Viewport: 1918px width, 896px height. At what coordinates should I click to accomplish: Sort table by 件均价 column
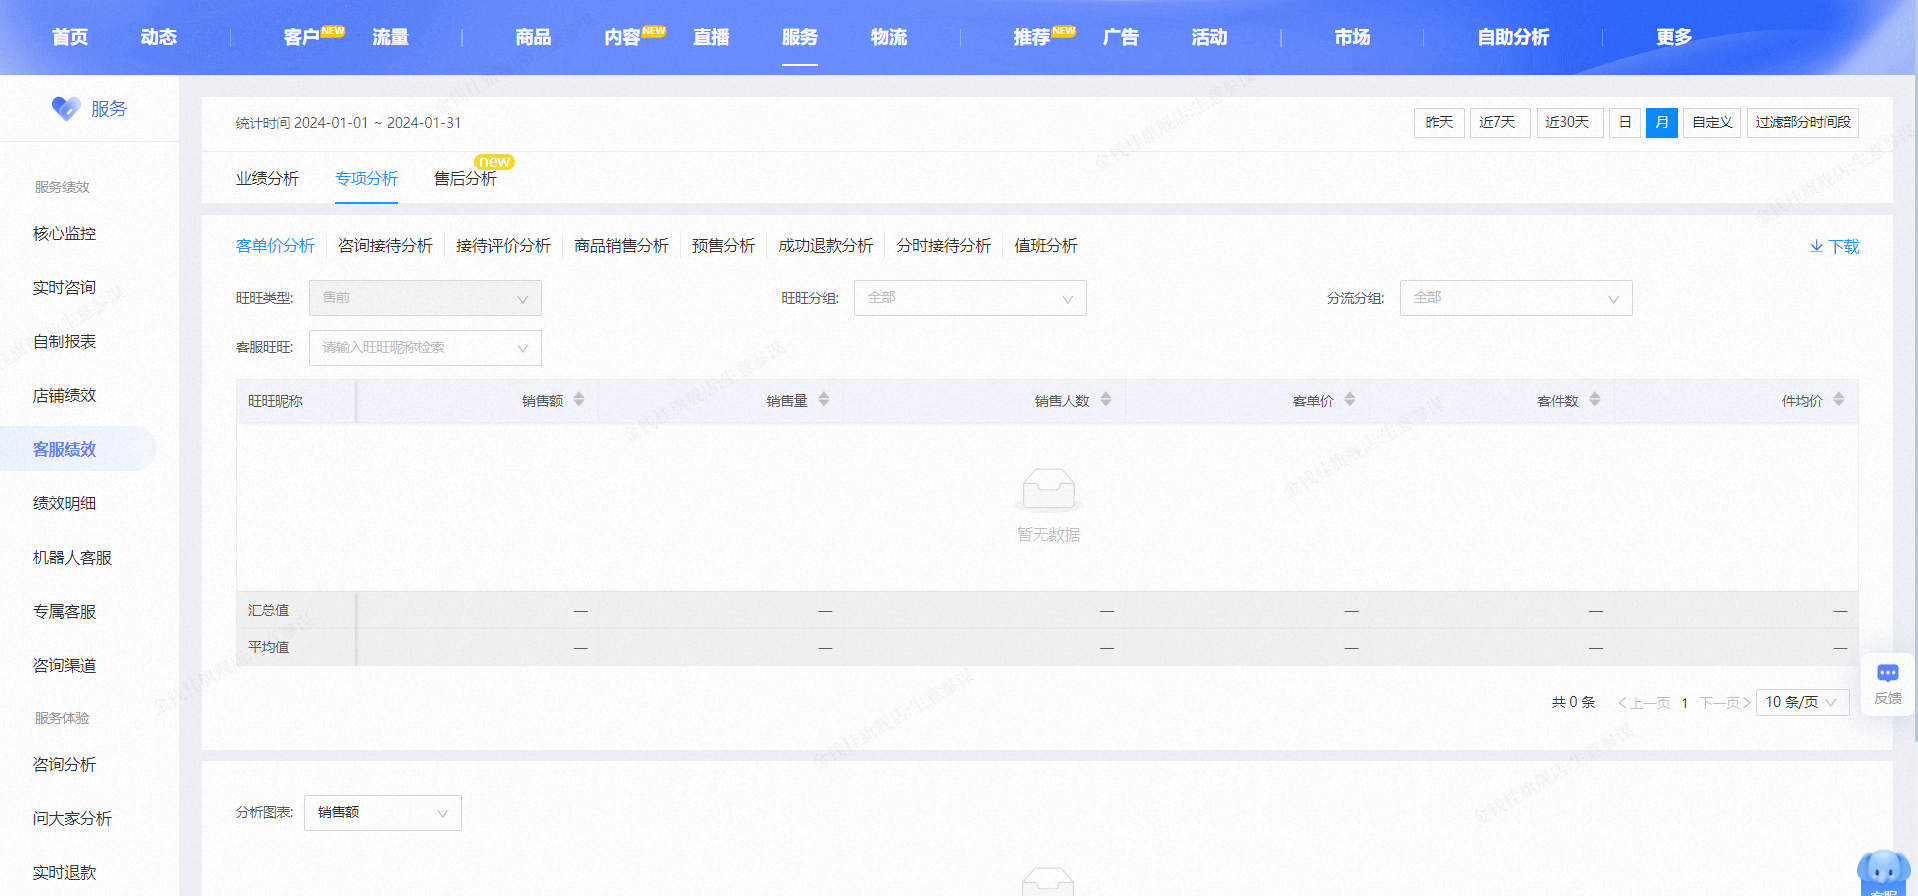[1839, 400]
